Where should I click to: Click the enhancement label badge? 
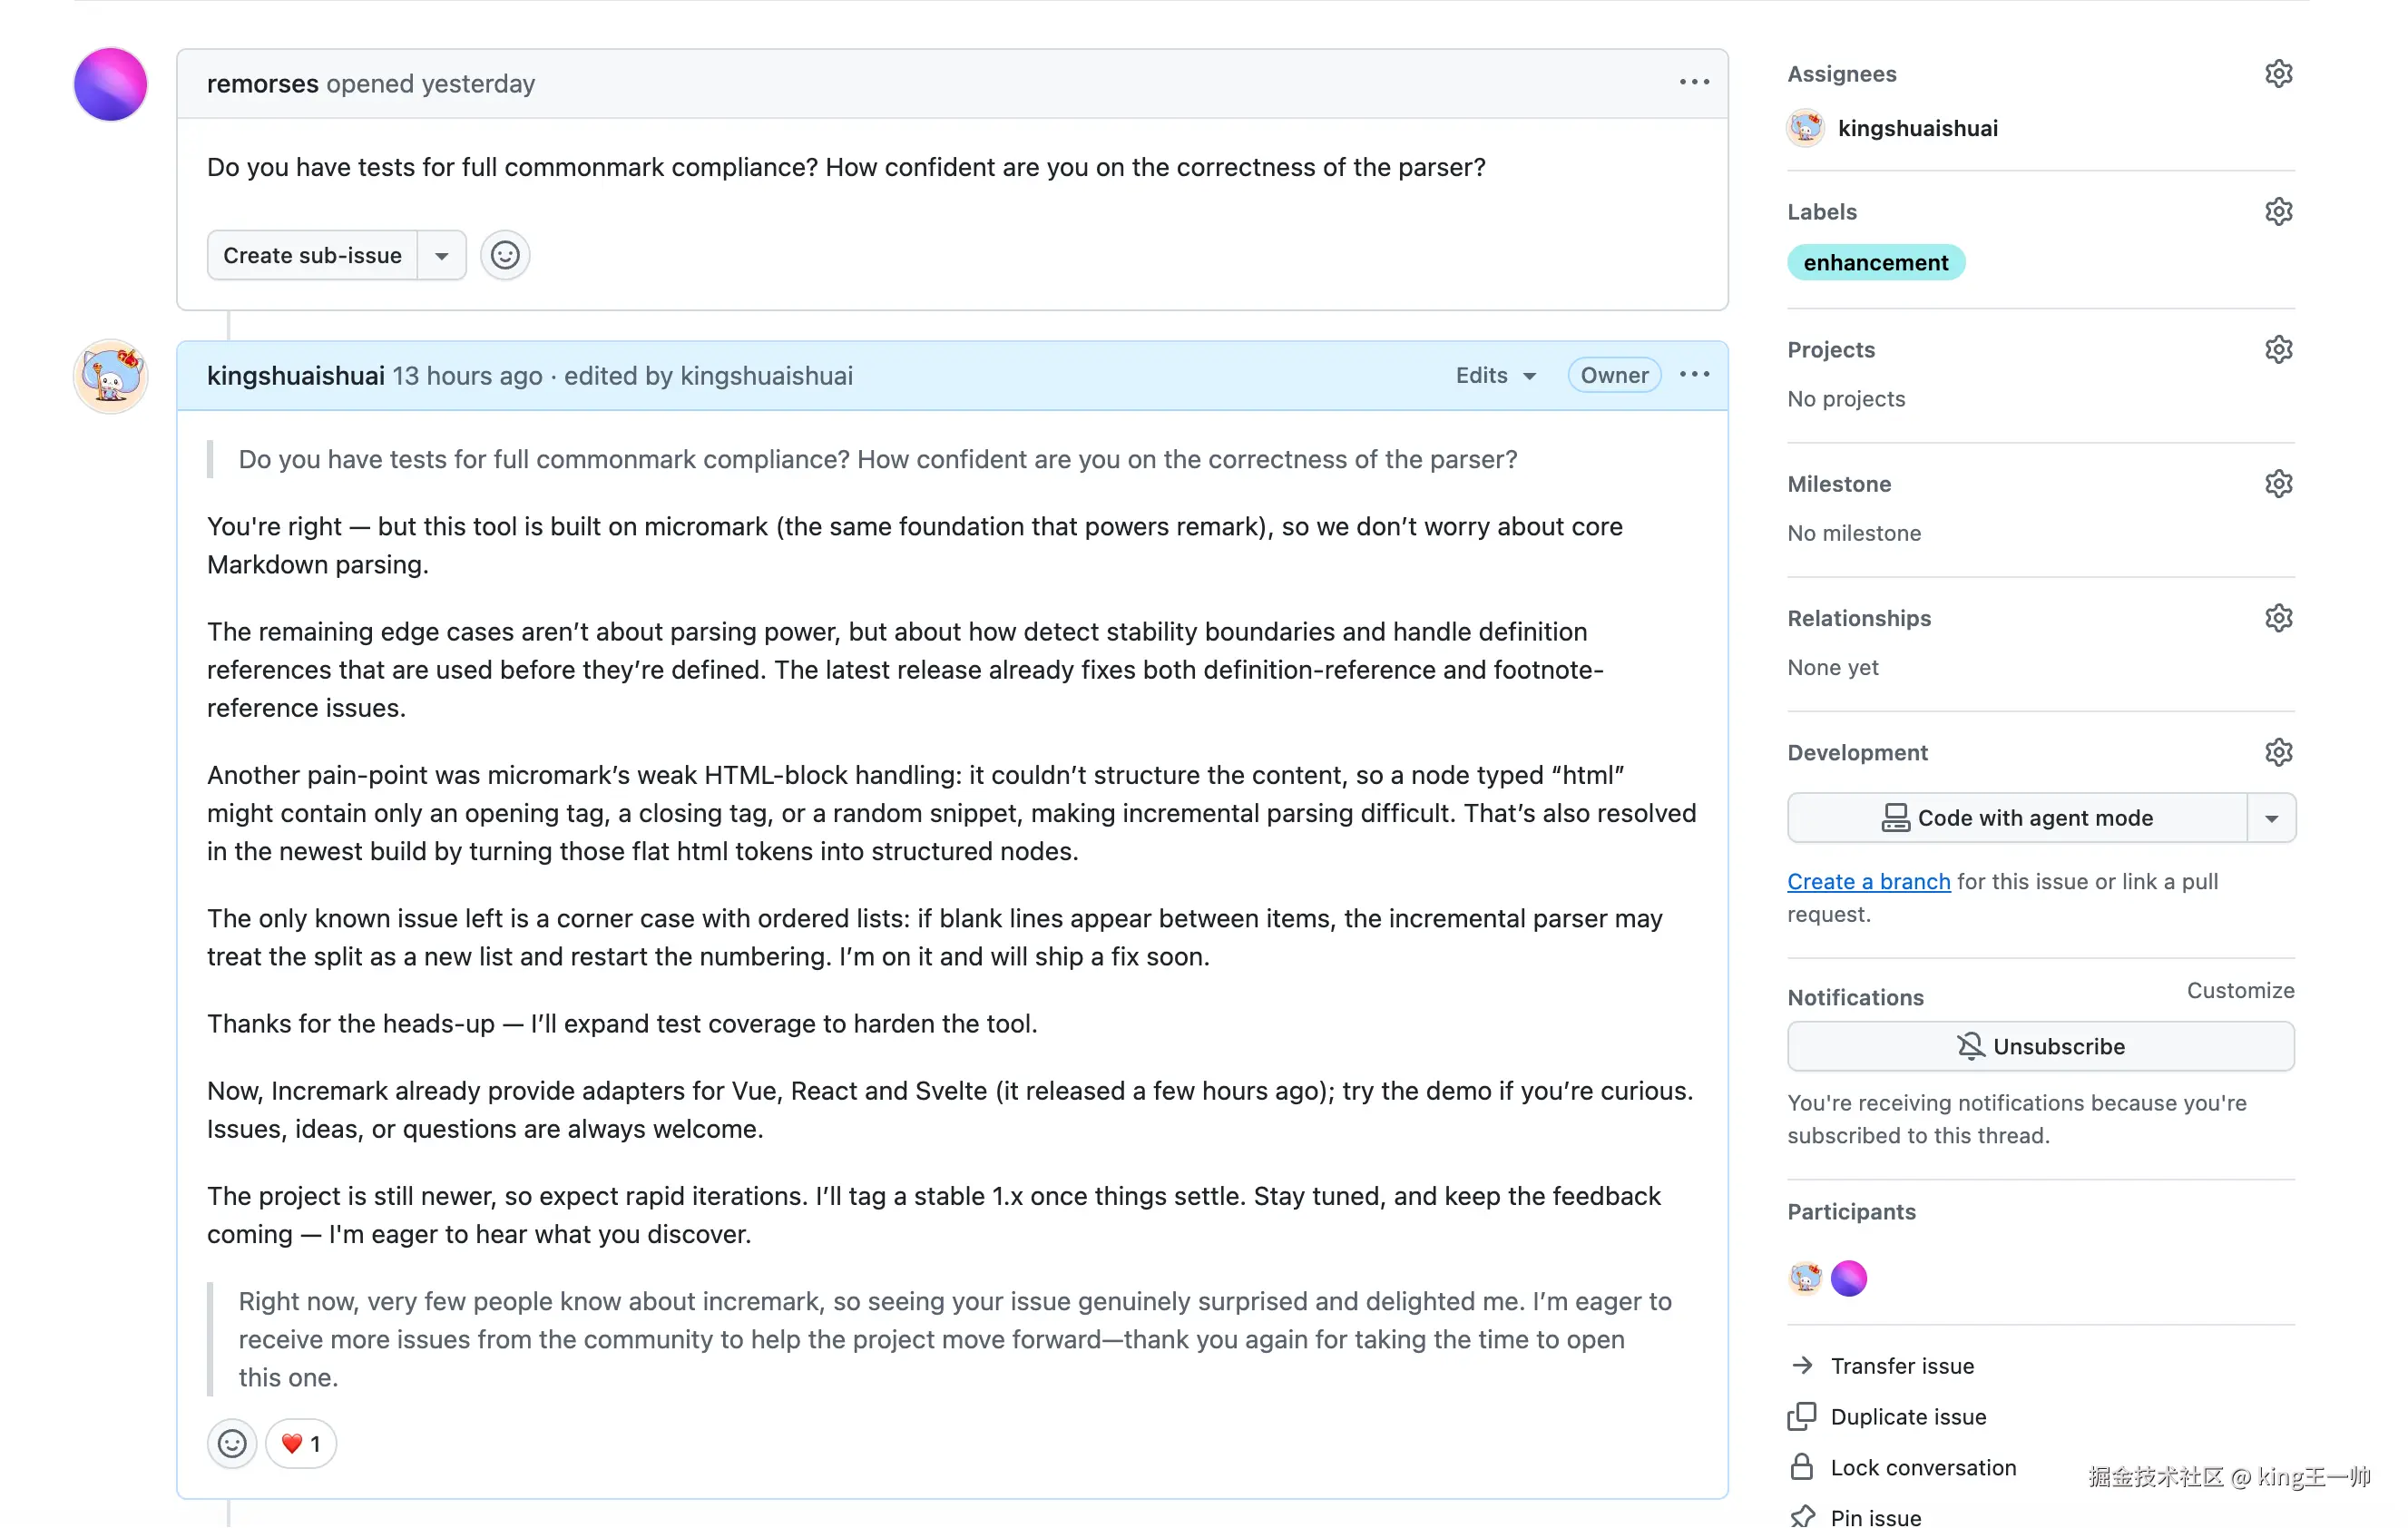tap(1875, 262)
